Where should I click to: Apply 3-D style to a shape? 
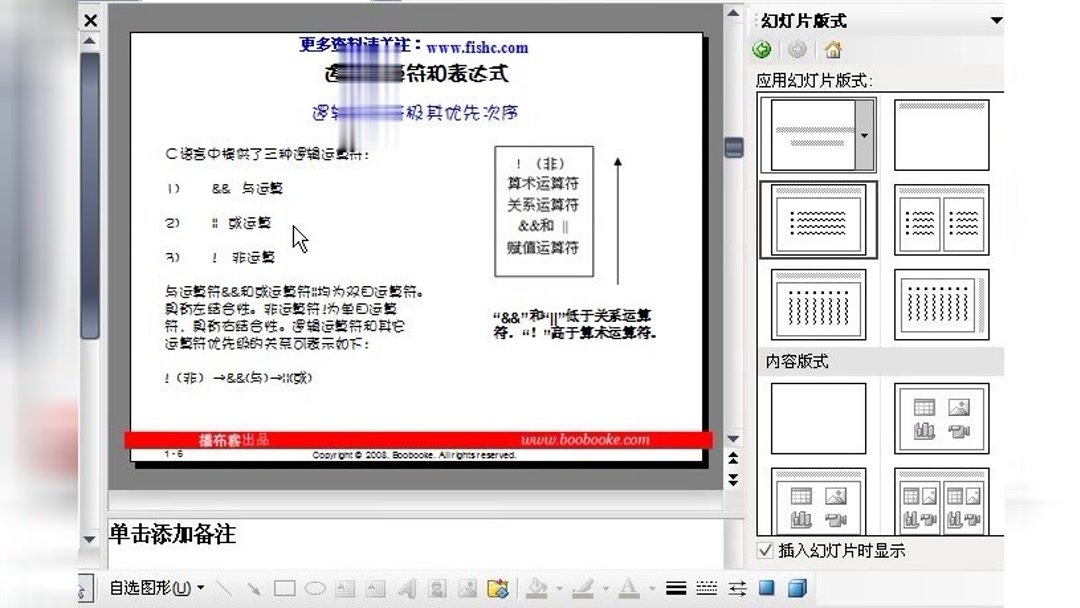click(x=797, y=588)
